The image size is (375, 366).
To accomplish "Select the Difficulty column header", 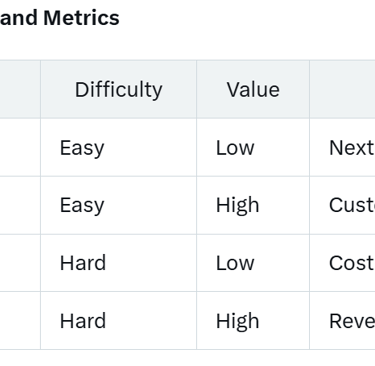I will point(118,89).
